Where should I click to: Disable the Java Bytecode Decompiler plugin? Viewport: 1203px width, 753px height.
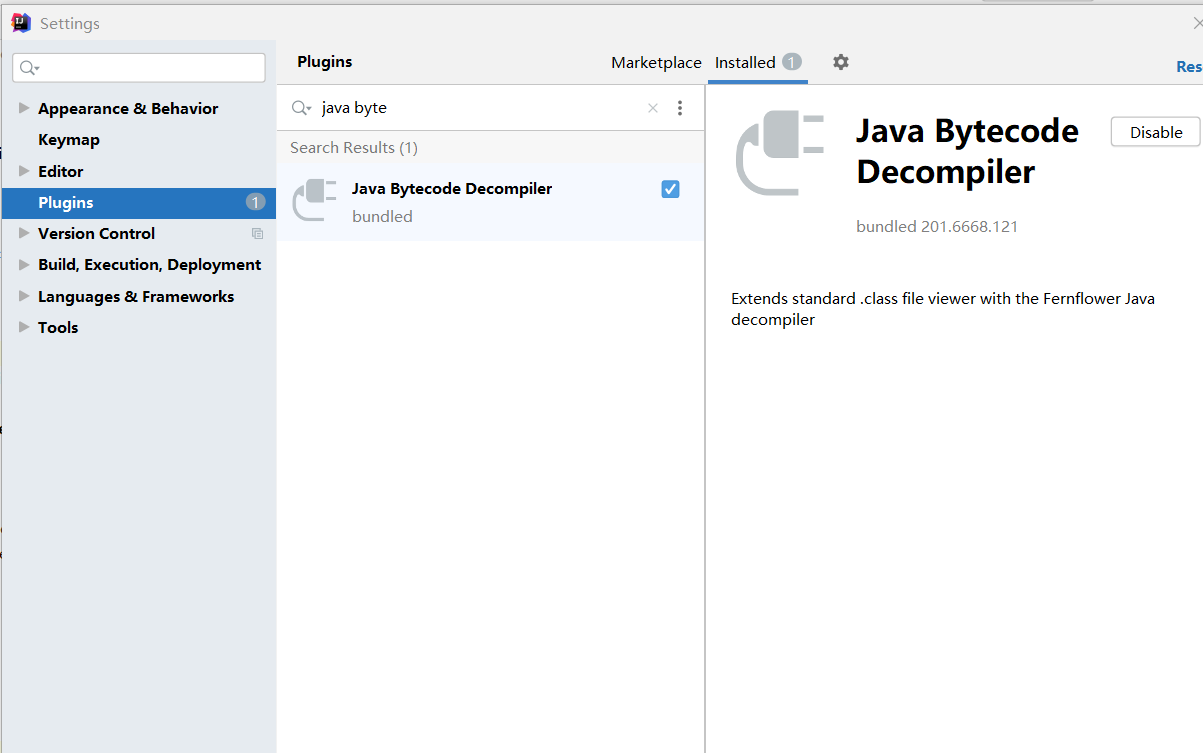[1156, 132]
